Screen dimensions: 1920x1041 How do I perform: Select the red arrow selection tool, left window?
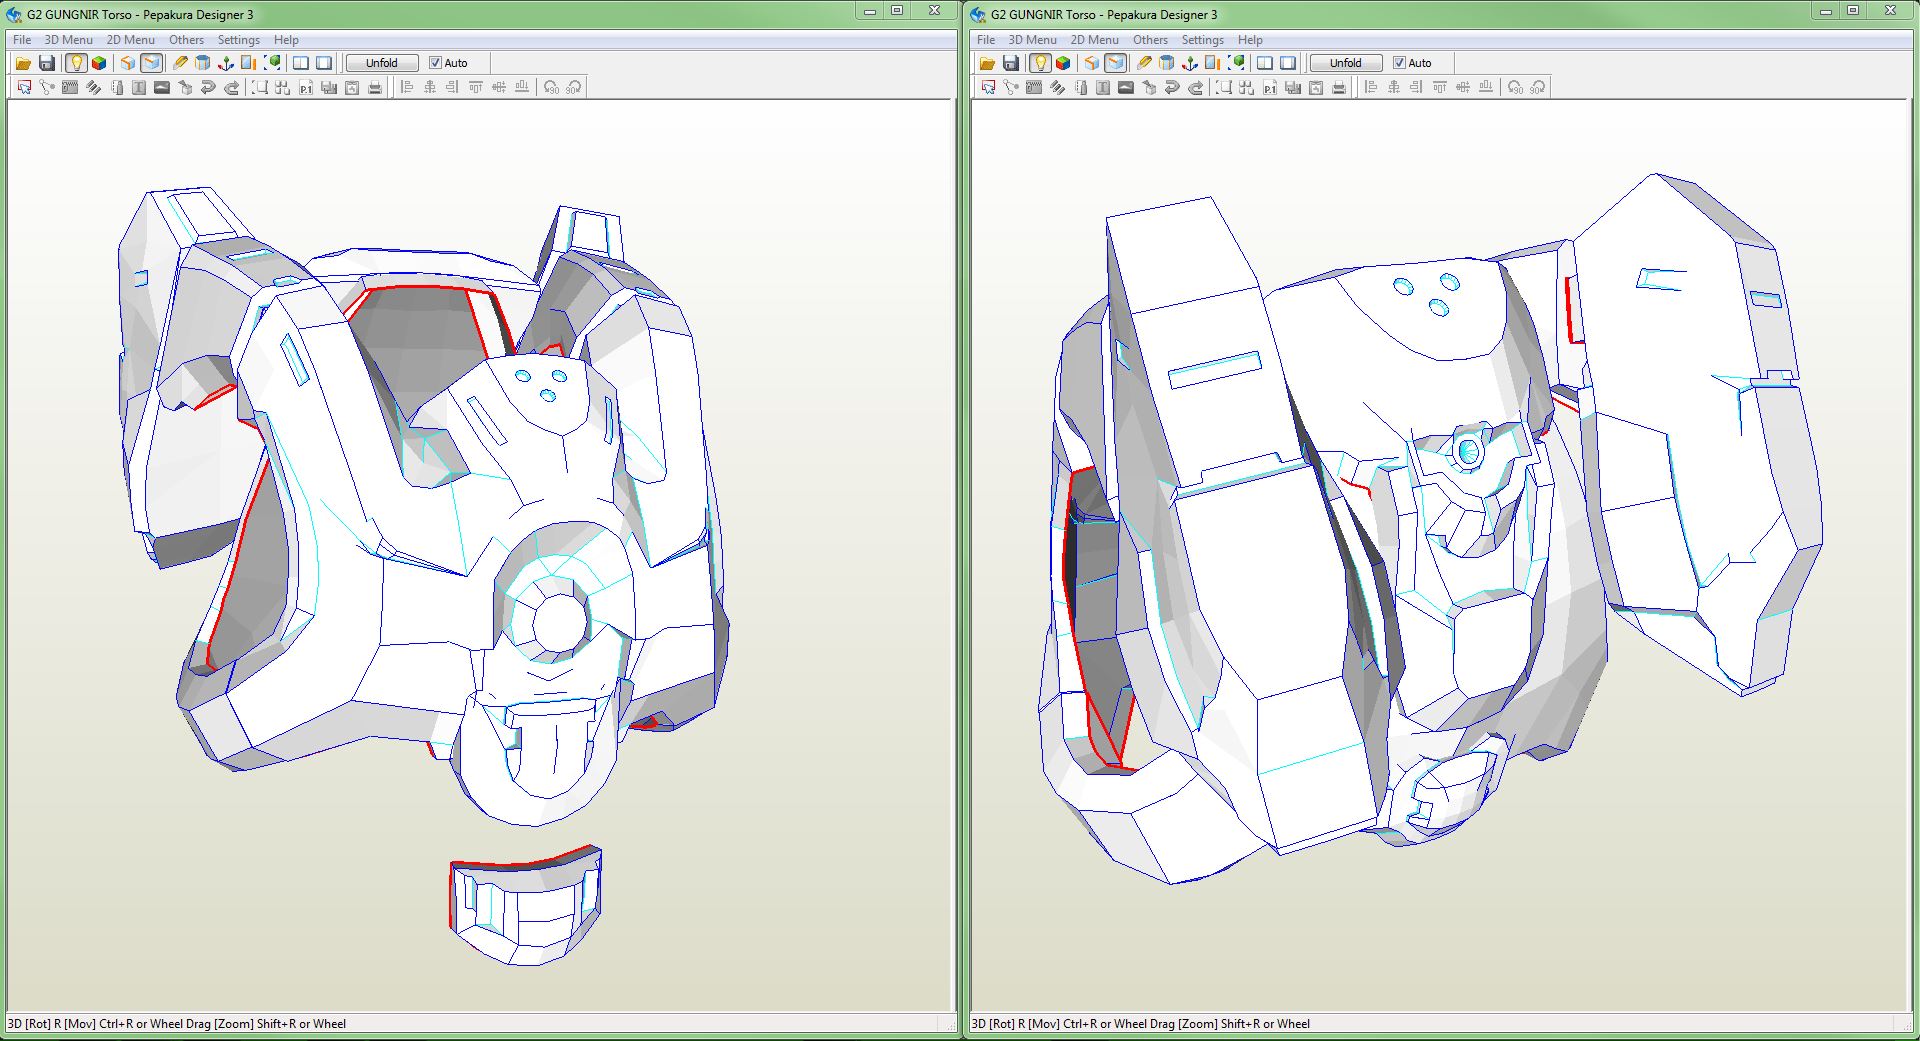coord(24,88)
